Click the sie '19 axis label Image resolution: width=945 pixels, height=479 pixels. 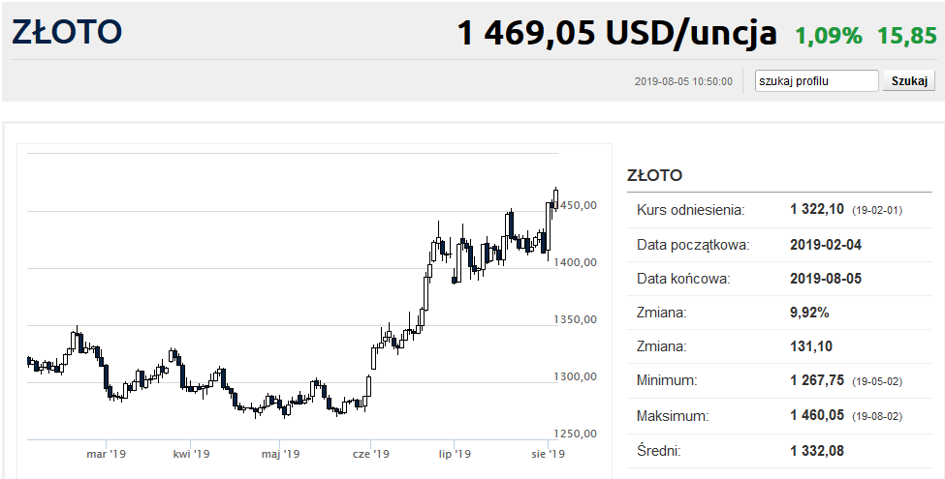[548, 454]
